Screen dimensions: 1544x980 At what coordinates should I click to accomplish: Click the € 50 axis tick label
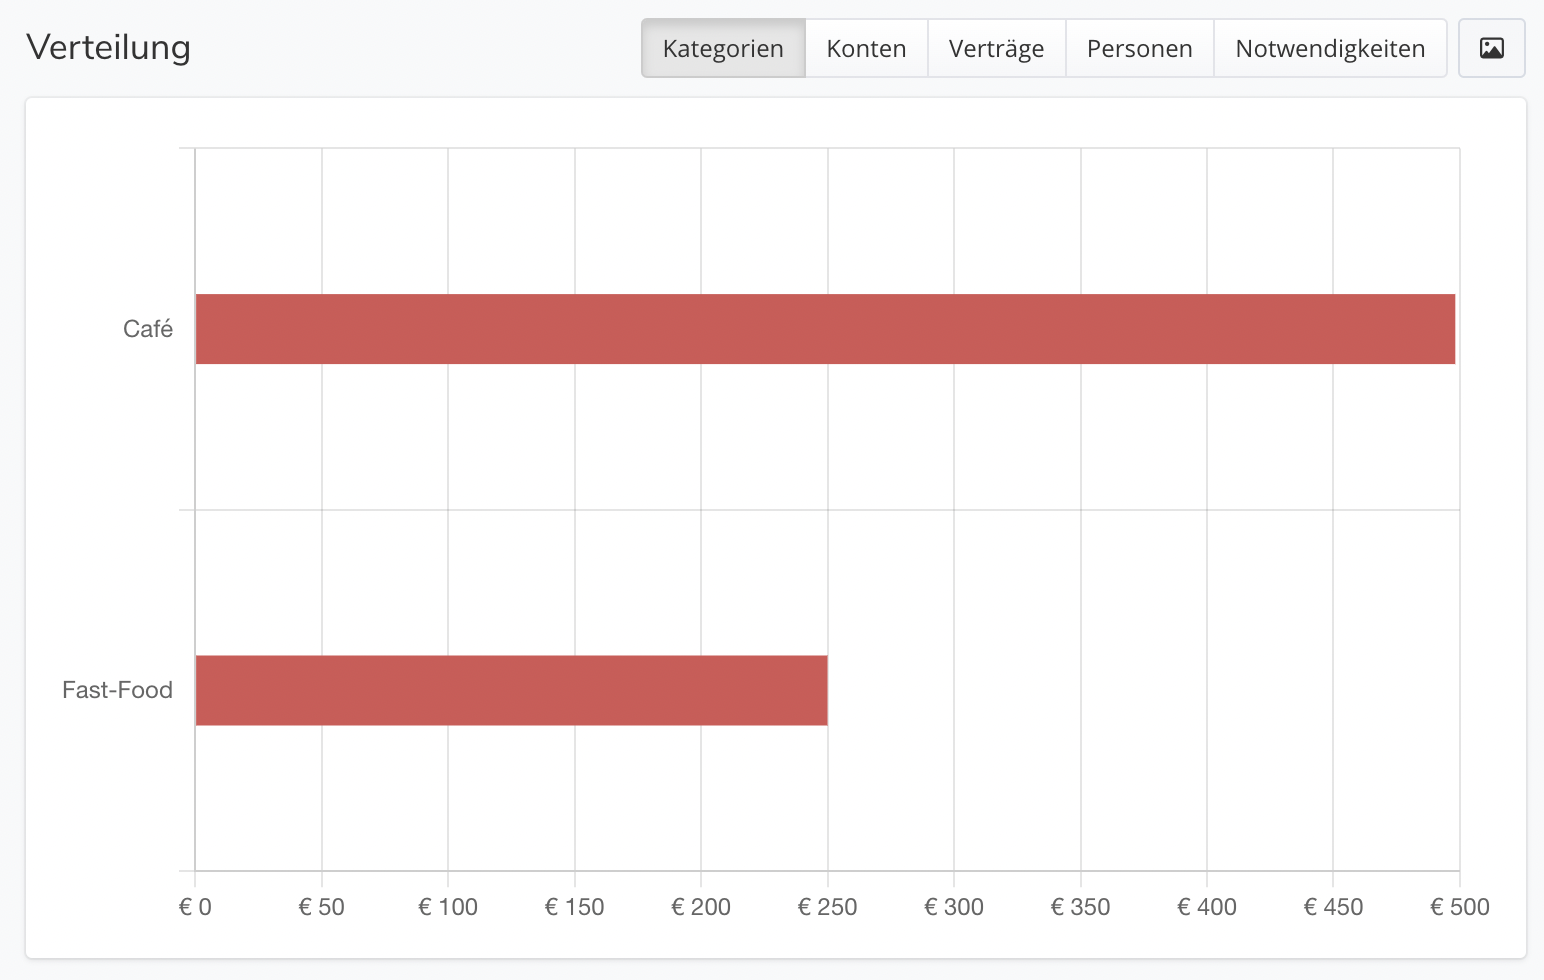coord(322,907)
